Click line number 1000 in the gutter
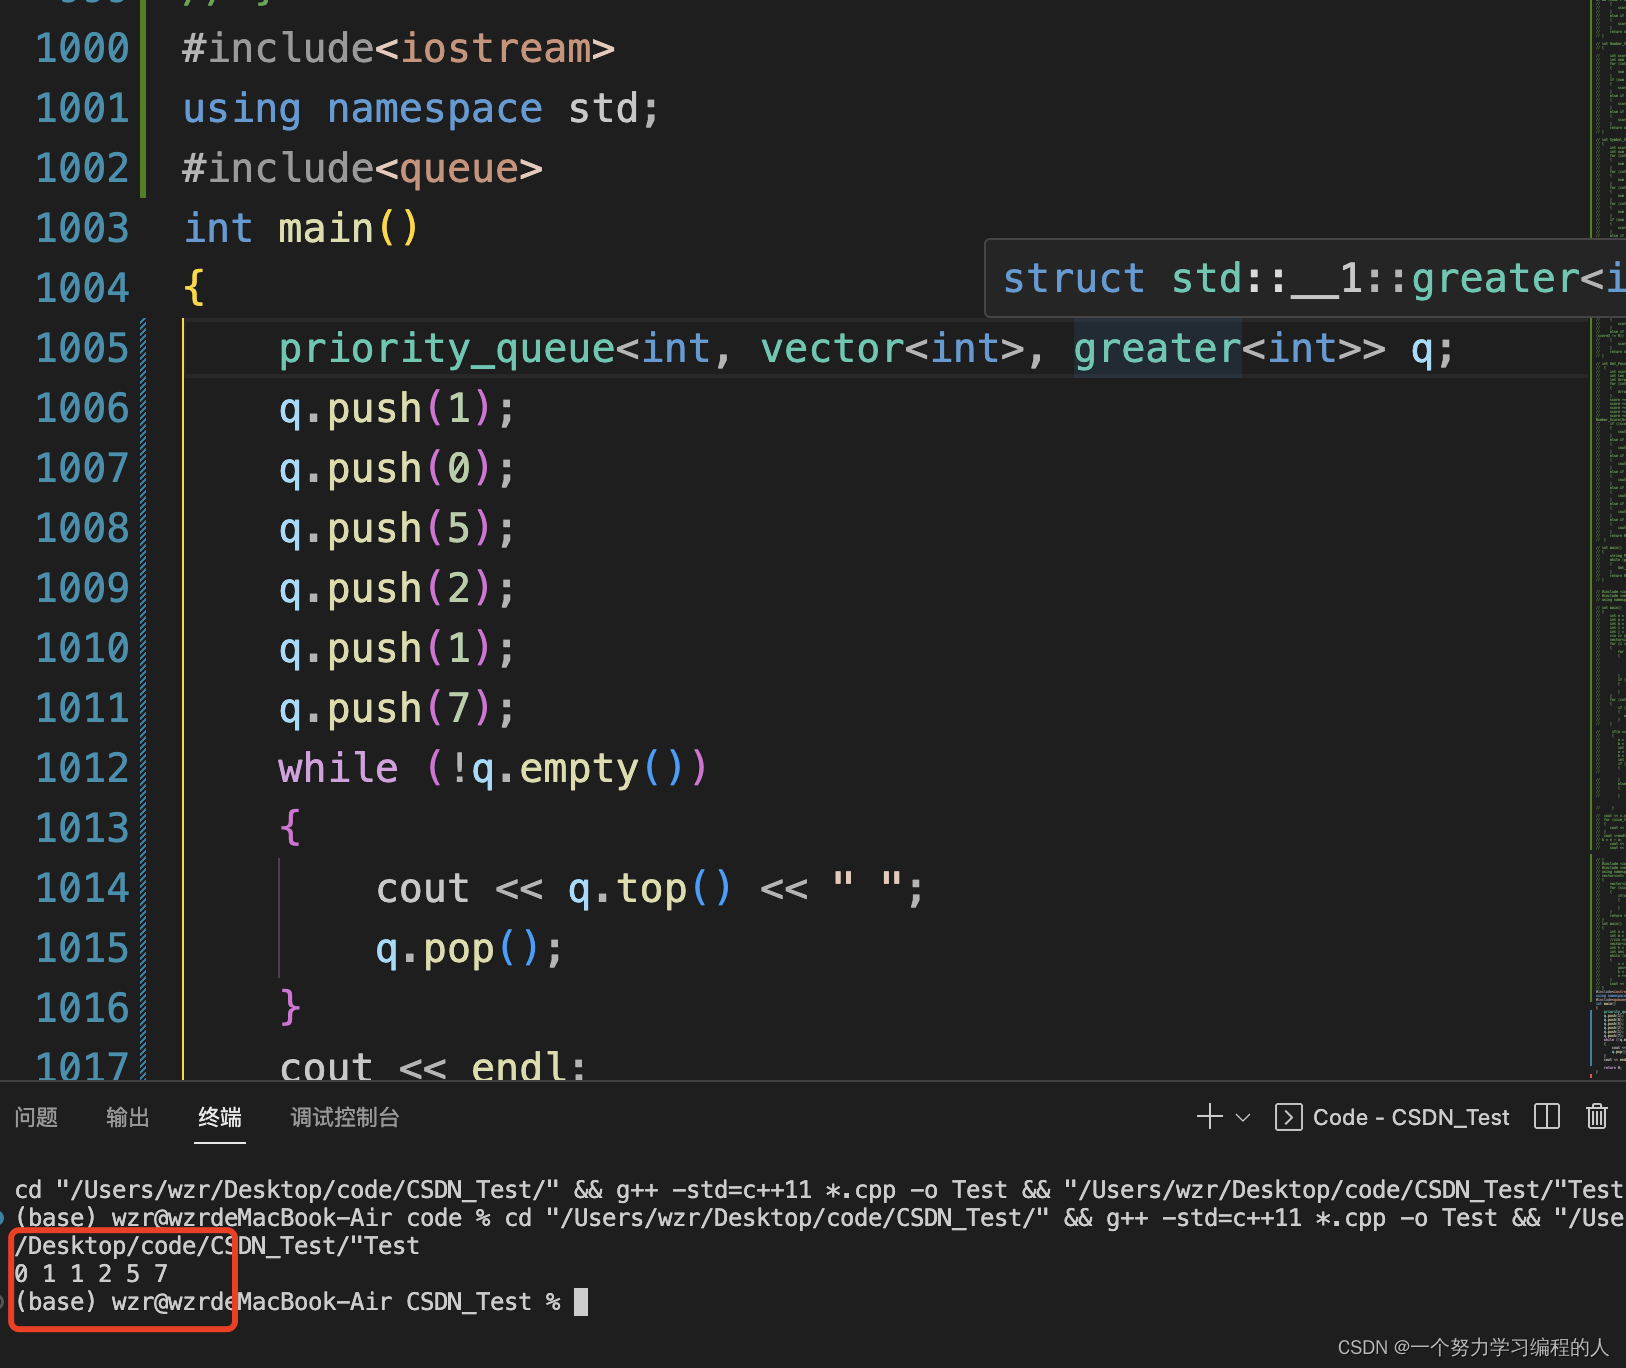Screen dimensions: 1626x1368 coord(82,48)
